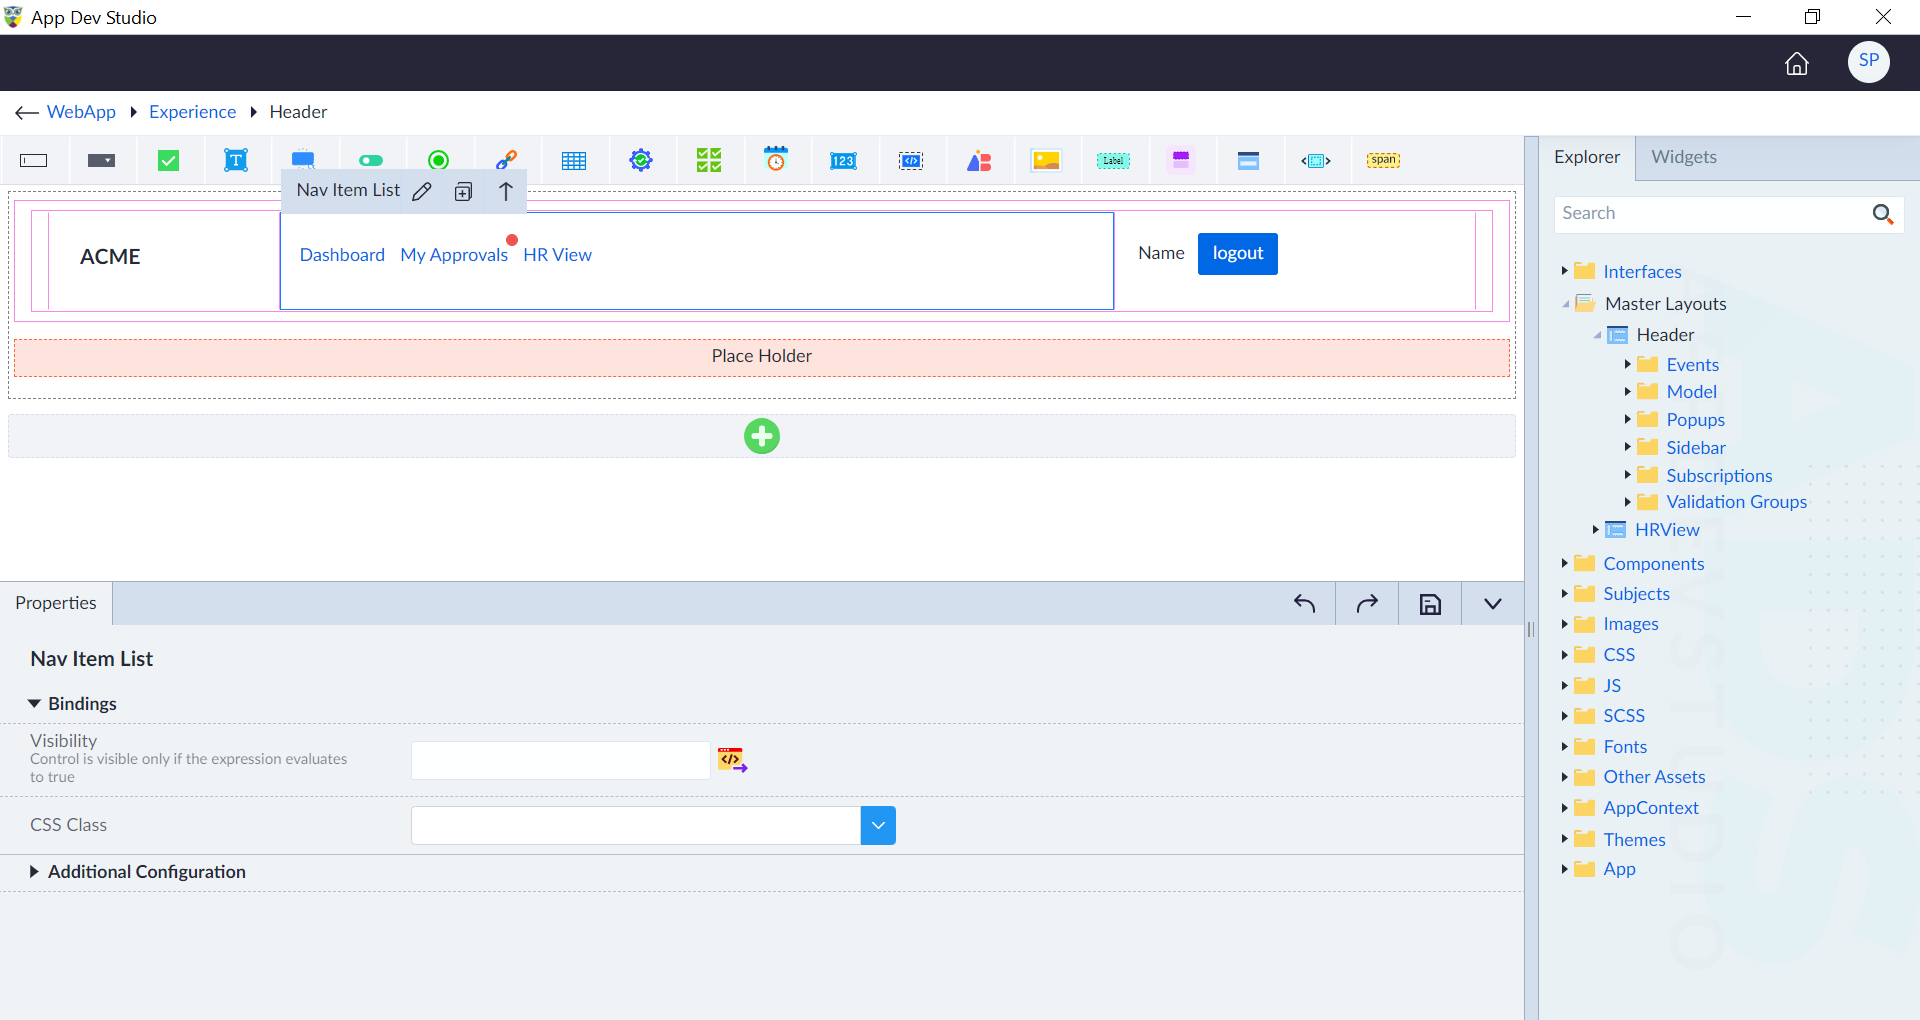The width and height of the screenshot is (1920, 1020).
Task: Click the Visibility expression input
Action: [561, 760]
